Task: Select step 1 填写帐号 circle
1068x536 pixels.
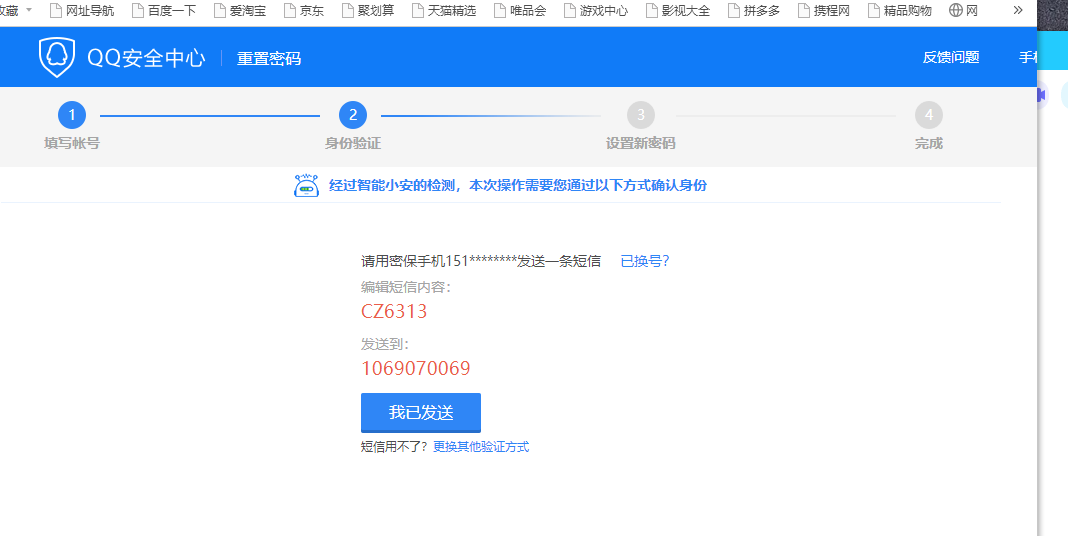Action: click(72, 115)
